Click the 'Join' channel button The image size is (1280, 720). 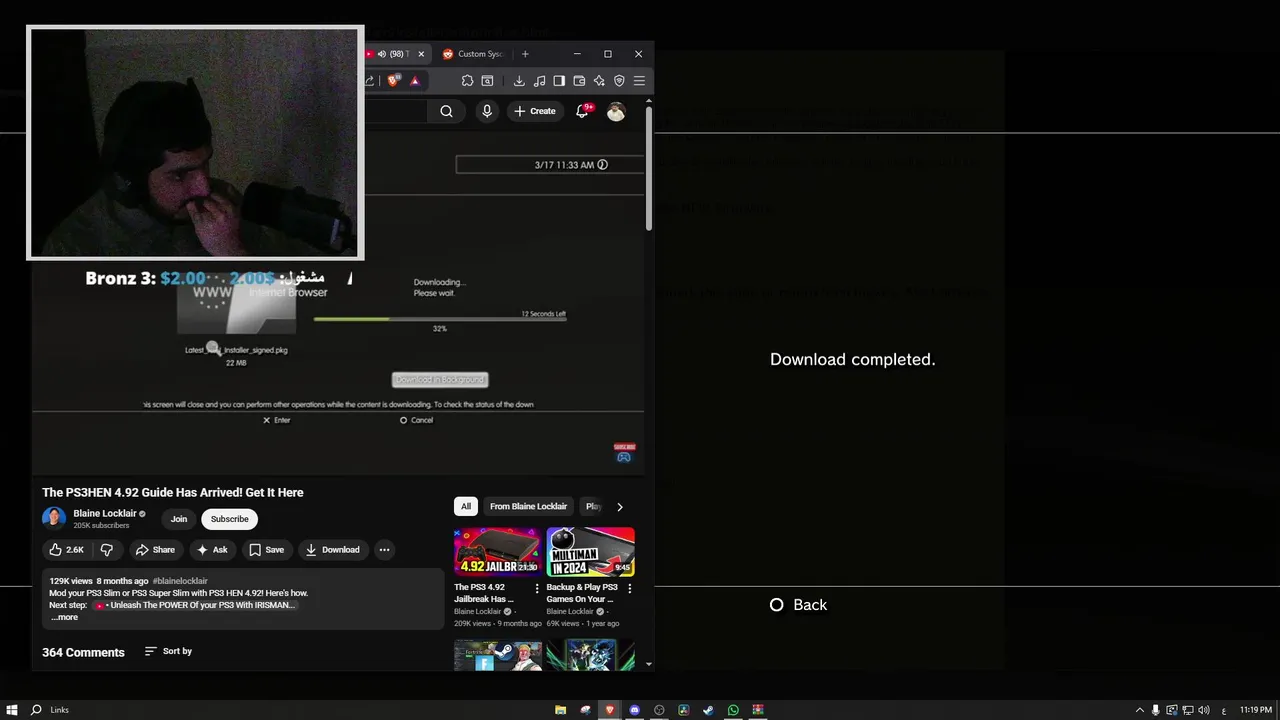pos(179,519)
